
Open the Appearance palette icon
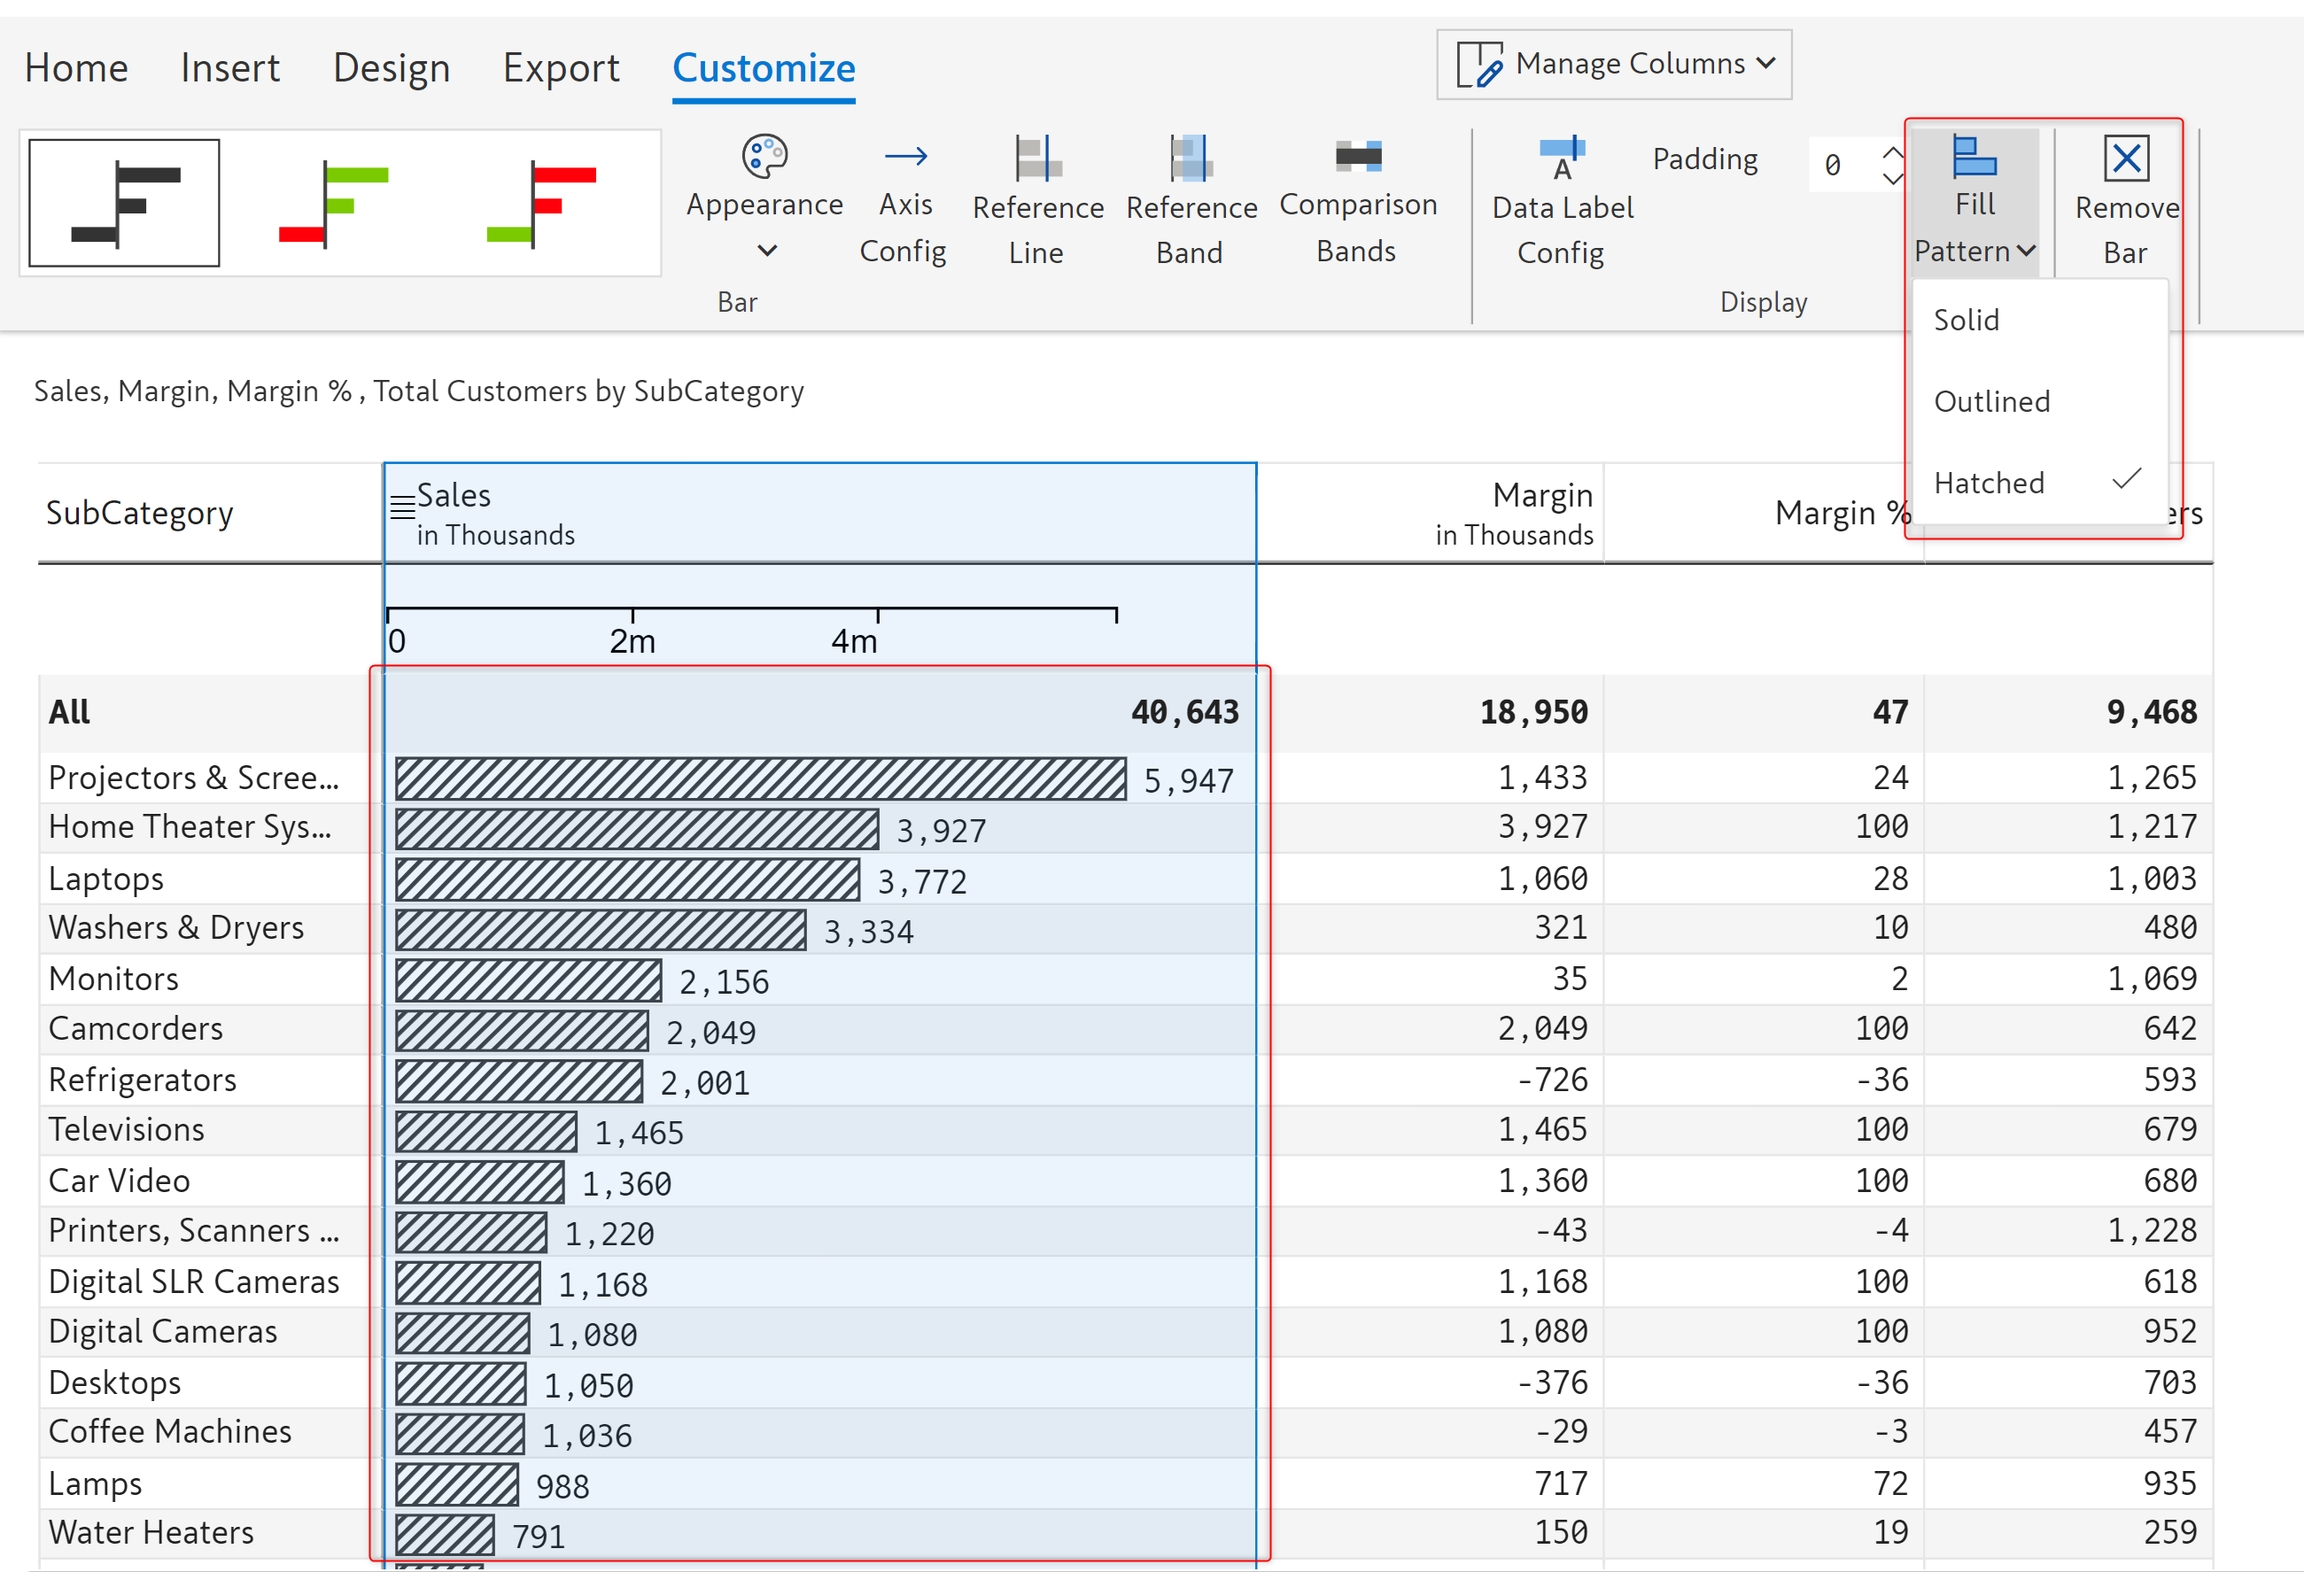[x=764, y=157]
